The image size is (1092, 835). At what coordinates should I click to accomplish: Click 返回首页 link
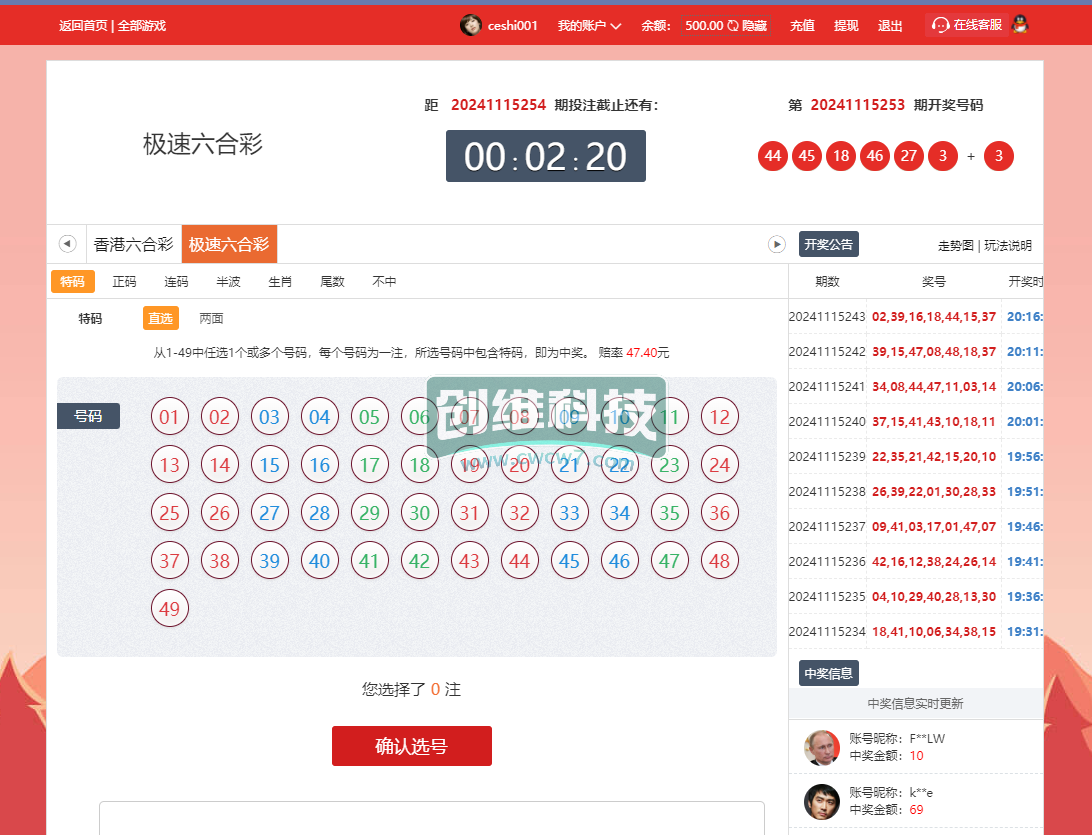coord(83,26)
